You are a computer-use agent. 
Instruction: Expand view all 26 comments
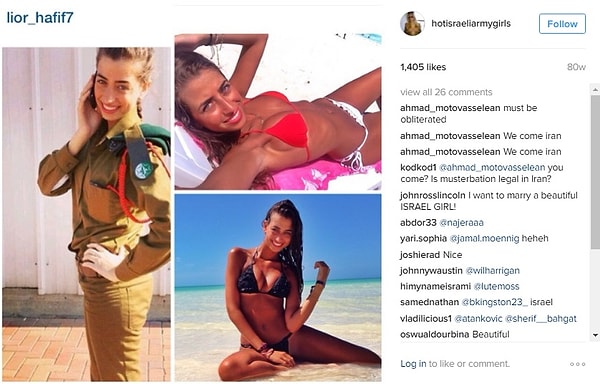(x=446, y=92)
